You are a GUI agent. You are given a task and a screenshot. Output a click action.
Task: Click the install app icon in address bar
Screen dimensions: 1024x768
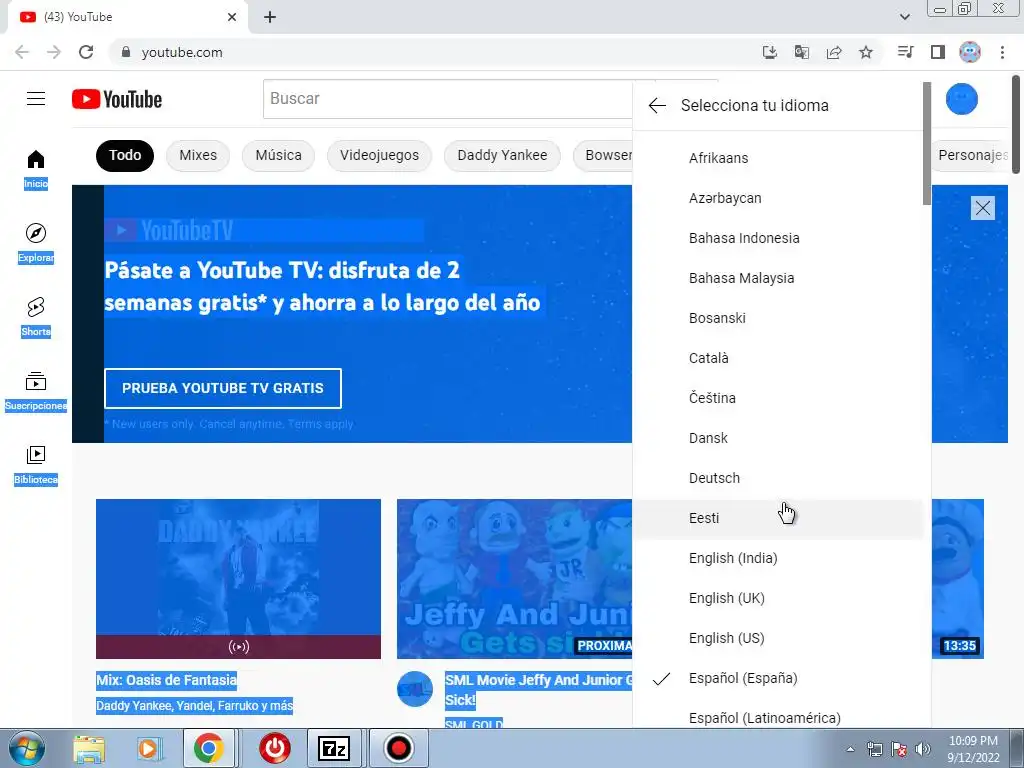click(770, 52)
